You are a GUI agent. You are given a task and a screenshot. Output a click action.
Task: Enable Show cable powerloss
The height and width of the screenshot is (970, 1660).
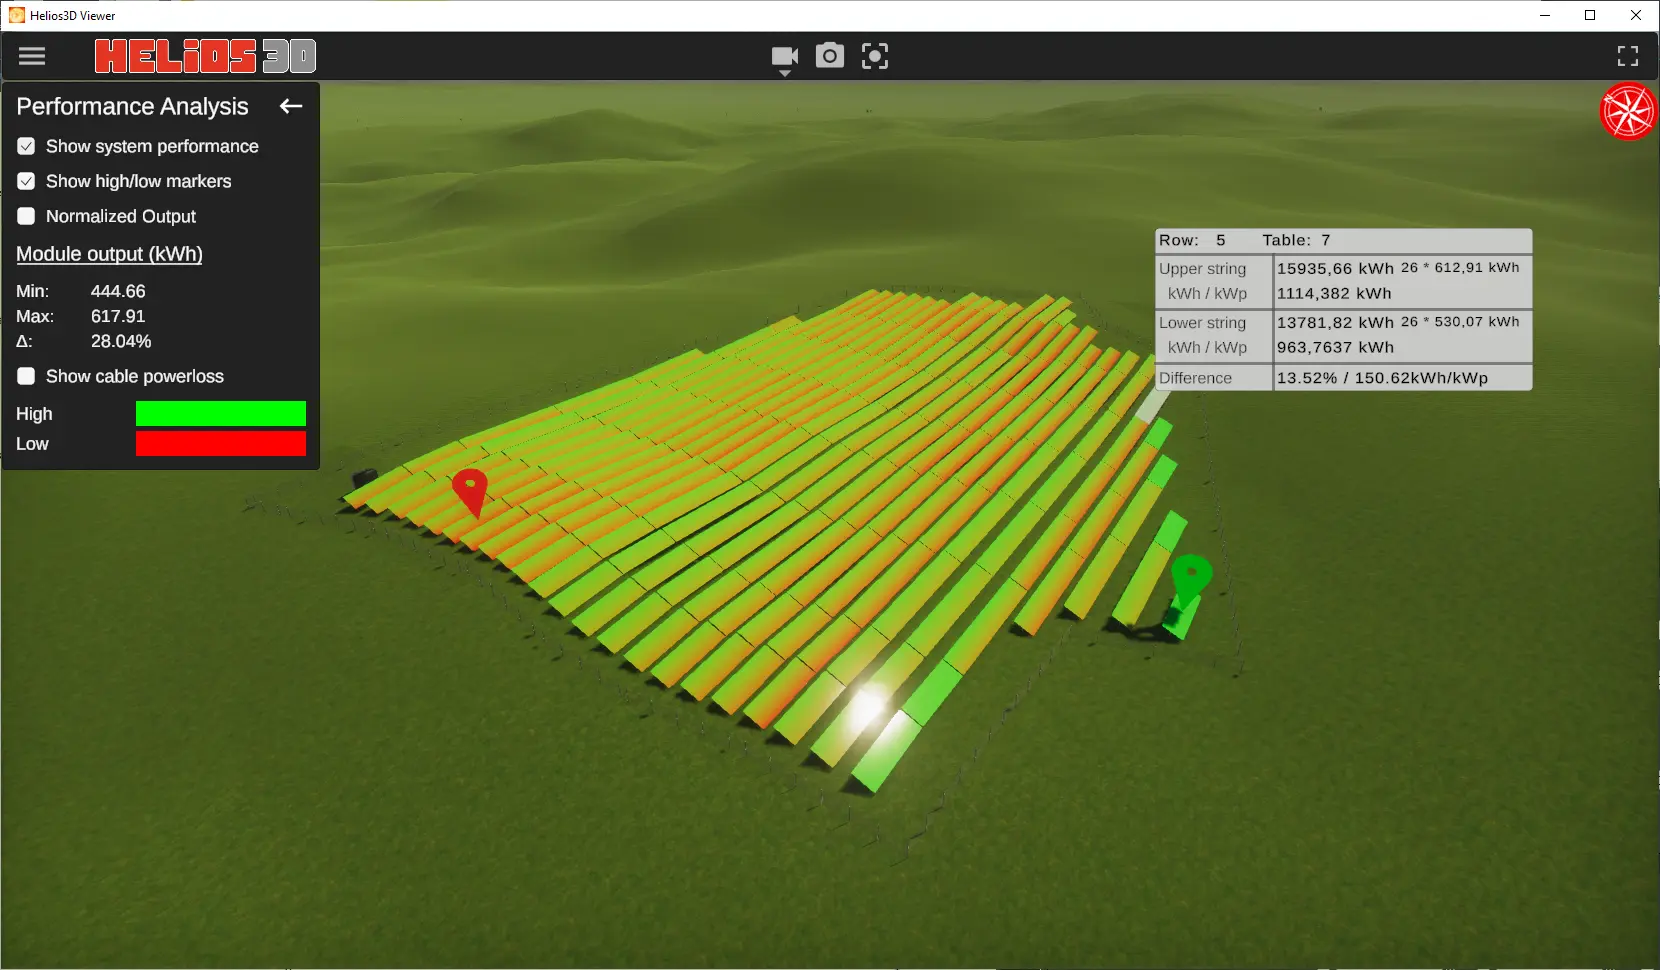27,376
